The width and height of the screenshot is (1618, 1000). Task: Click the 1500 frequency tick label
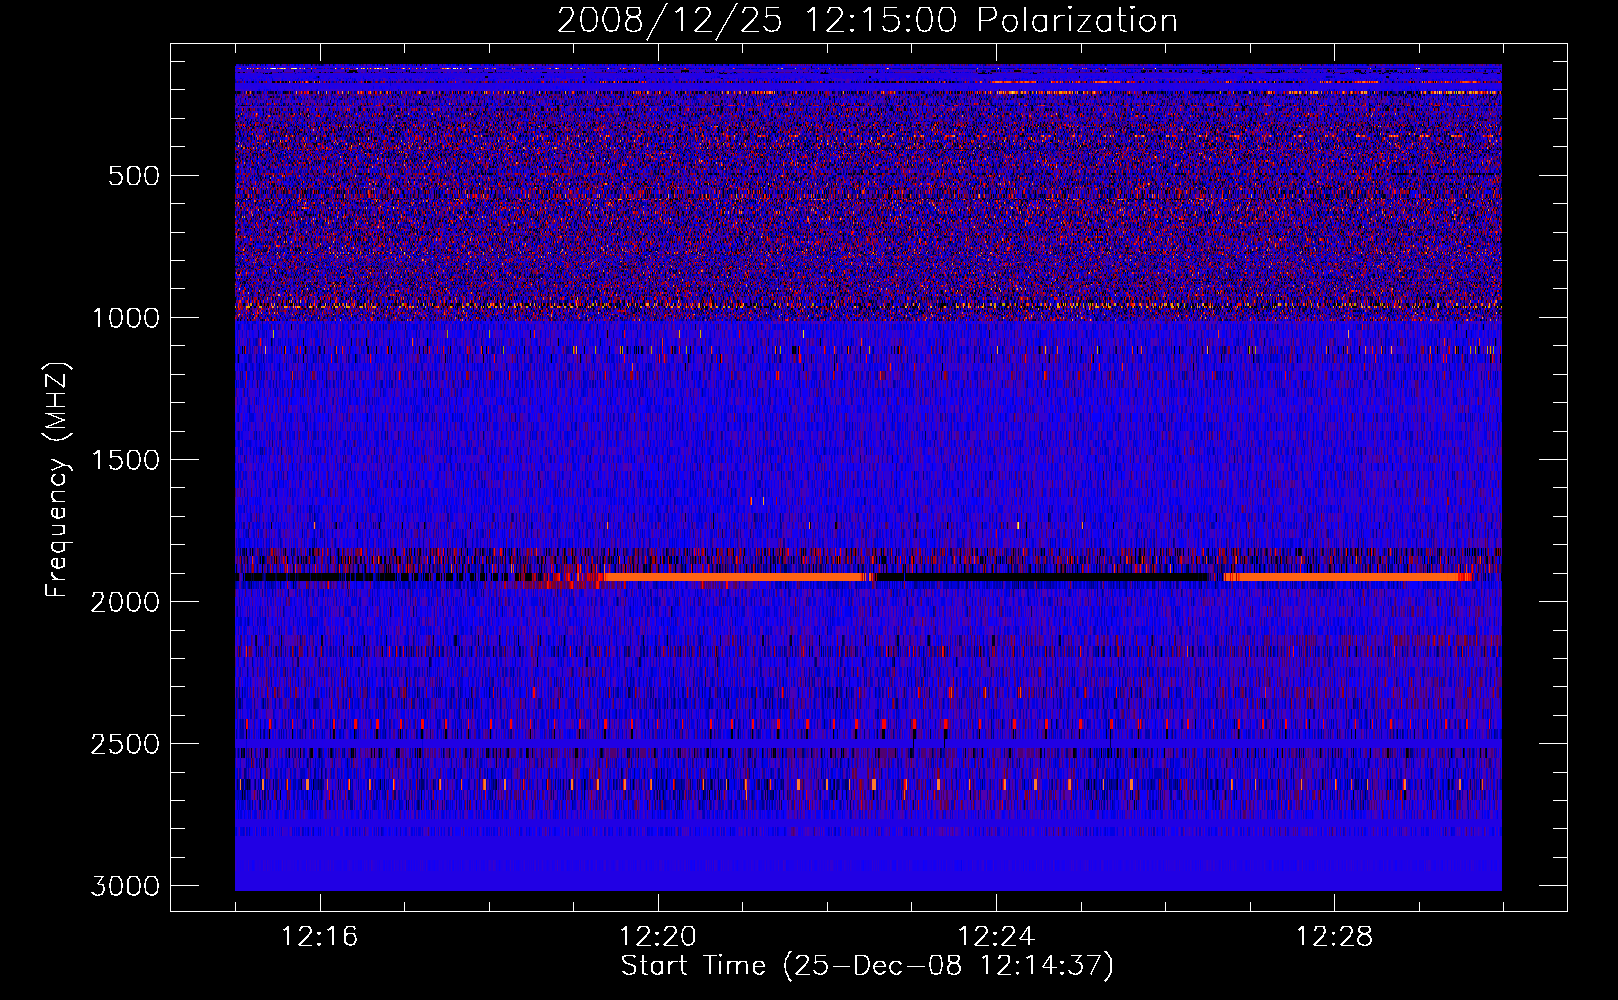click(125, 460)
